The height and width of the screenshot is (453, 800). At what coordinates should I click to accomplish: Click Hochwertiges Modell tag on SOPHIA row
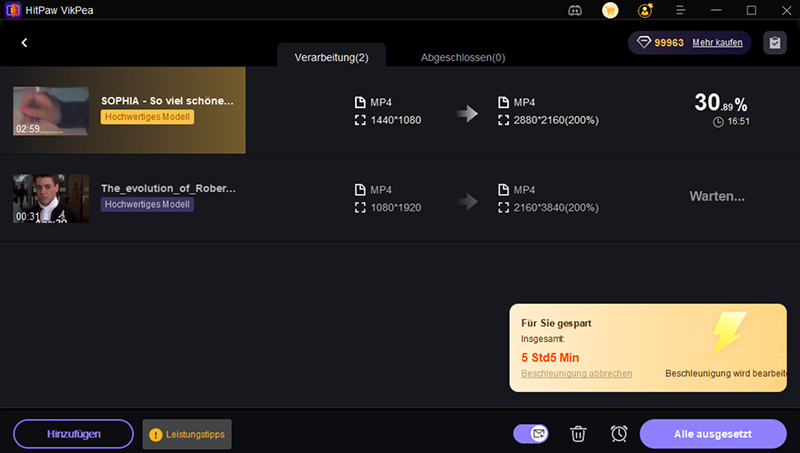147,117
